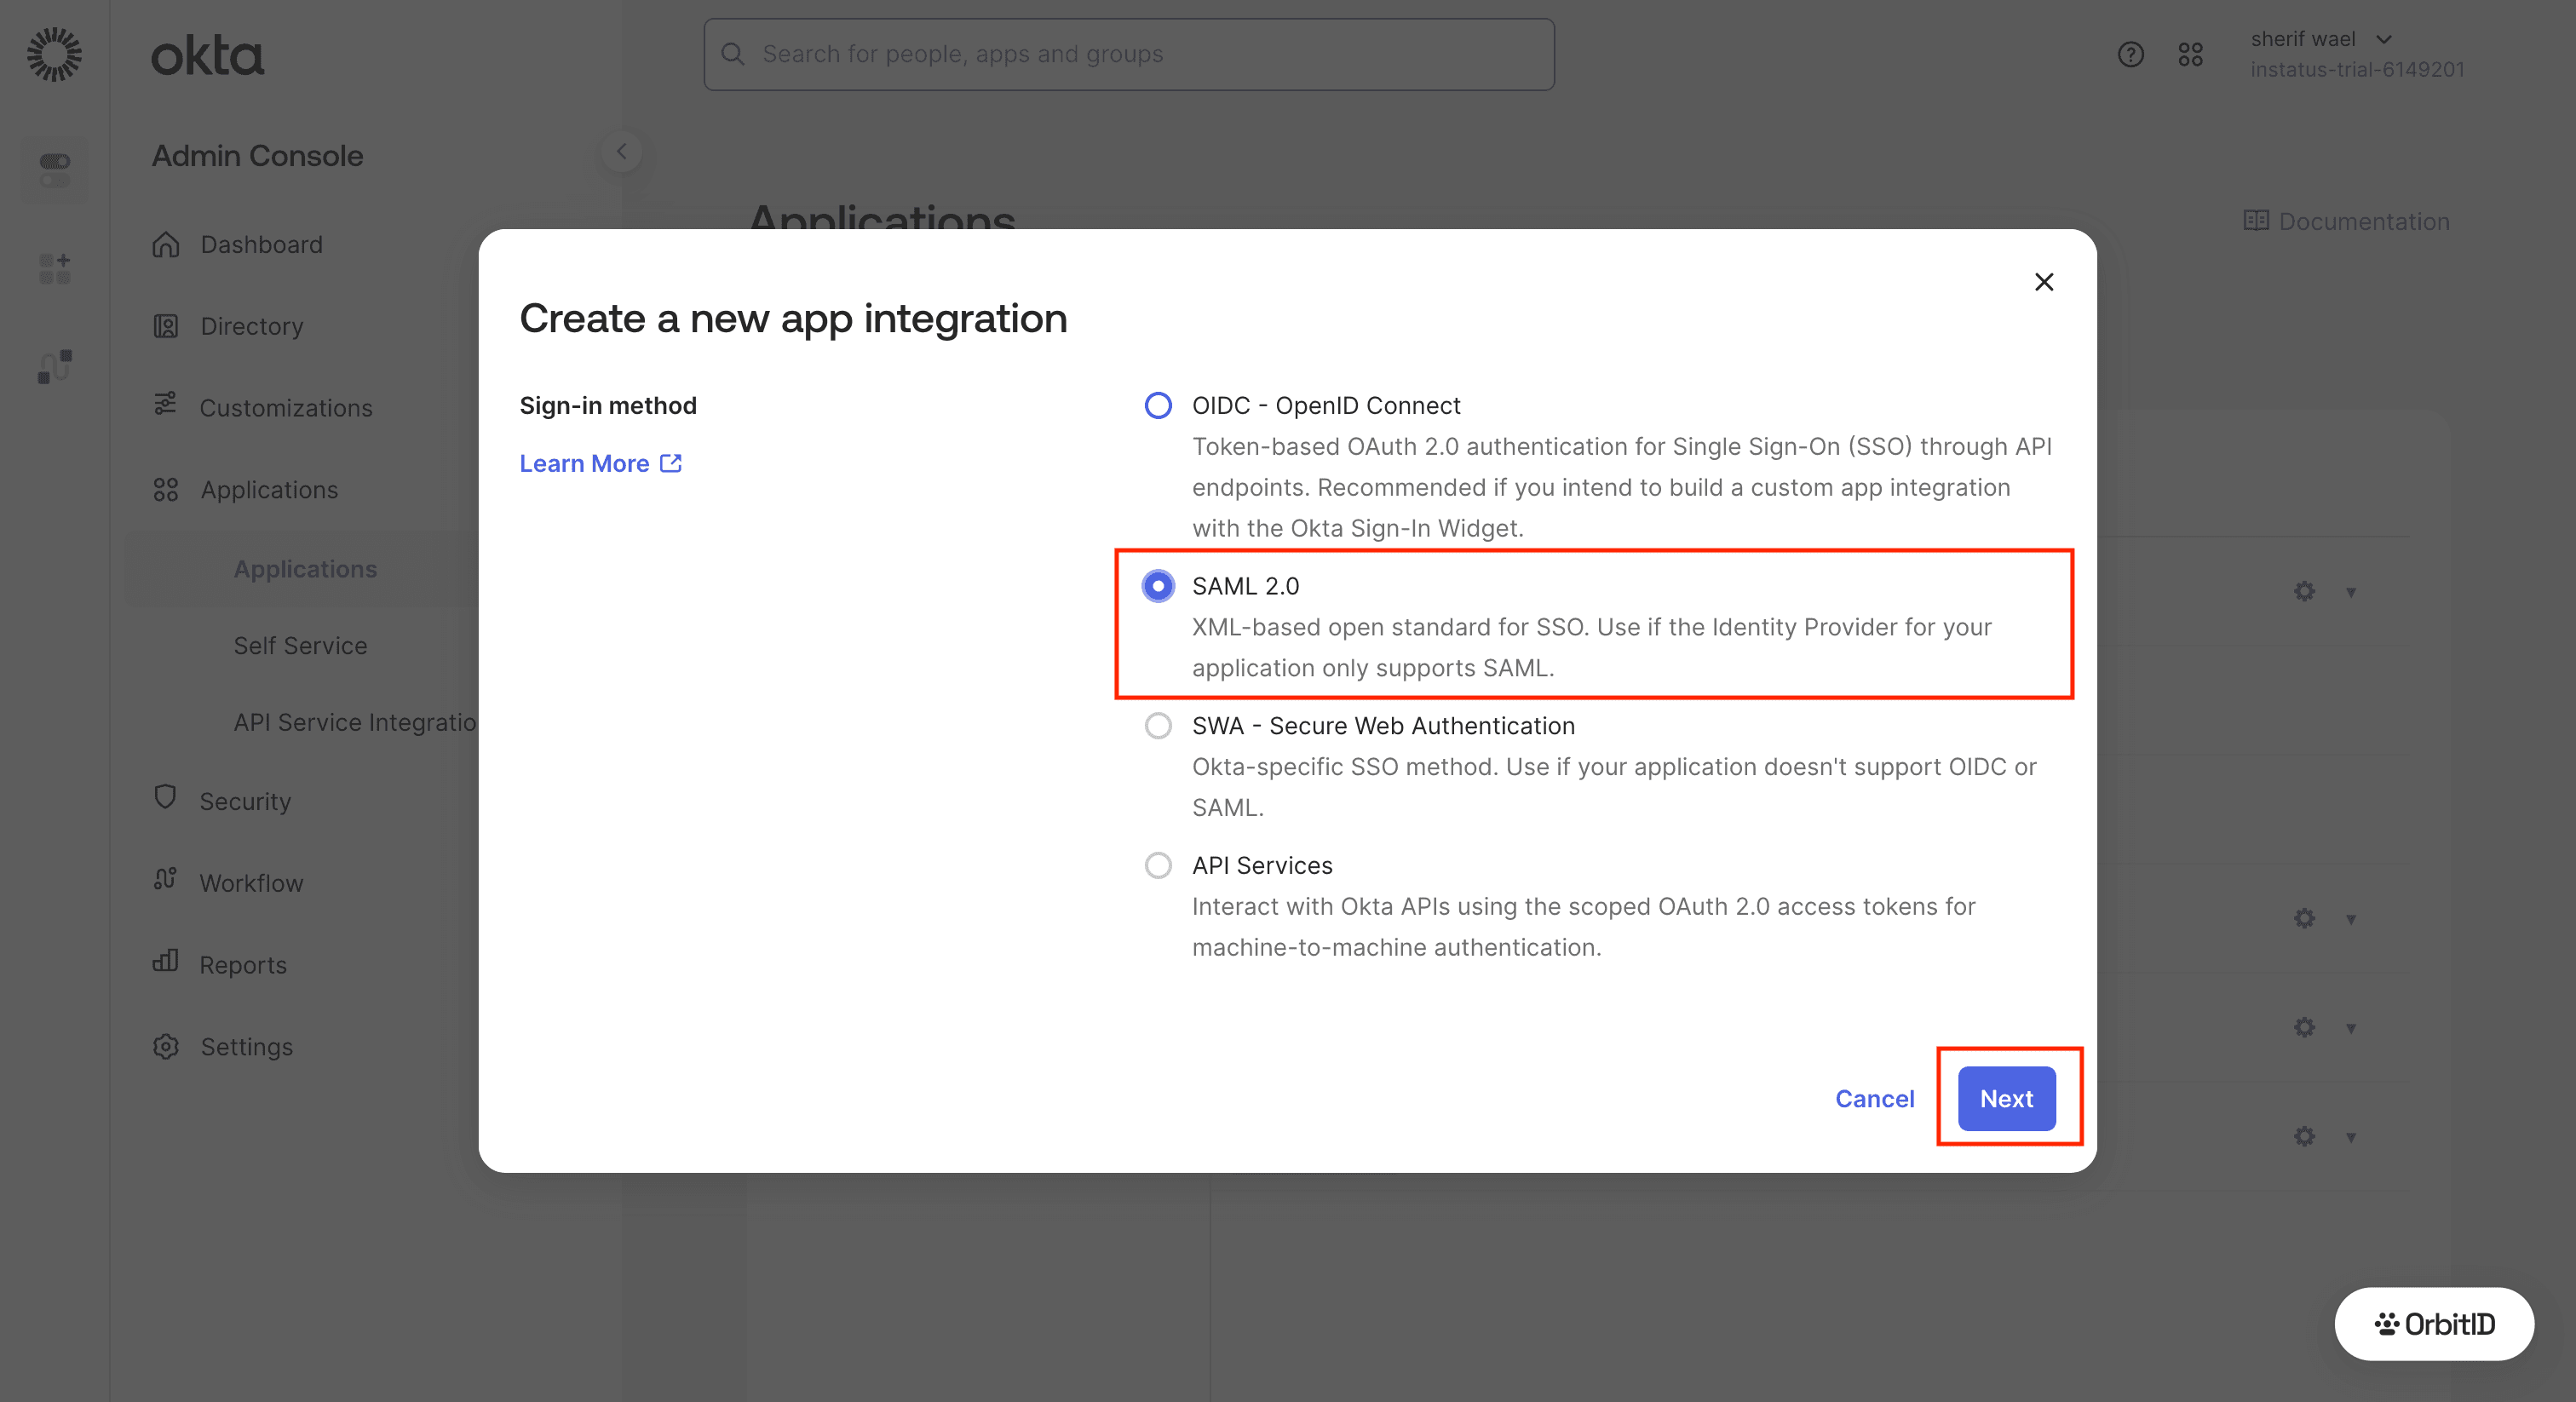
Task: Click the OrbitID badge
Action: 2433,1323
